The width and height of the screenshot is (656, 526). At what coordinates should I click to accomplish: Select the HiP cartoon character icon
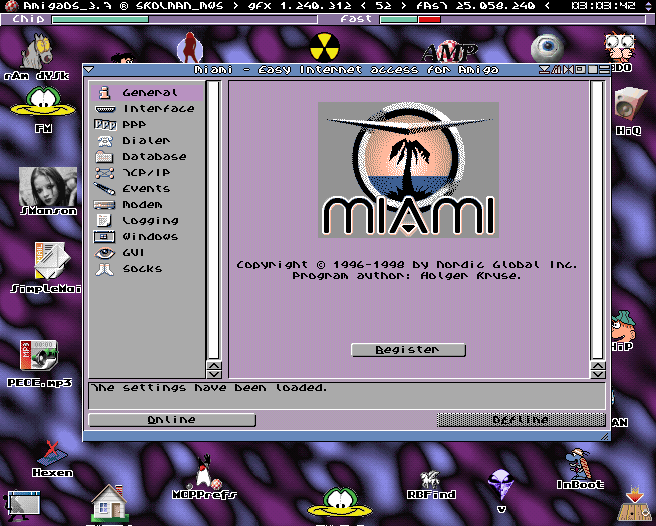623,331
